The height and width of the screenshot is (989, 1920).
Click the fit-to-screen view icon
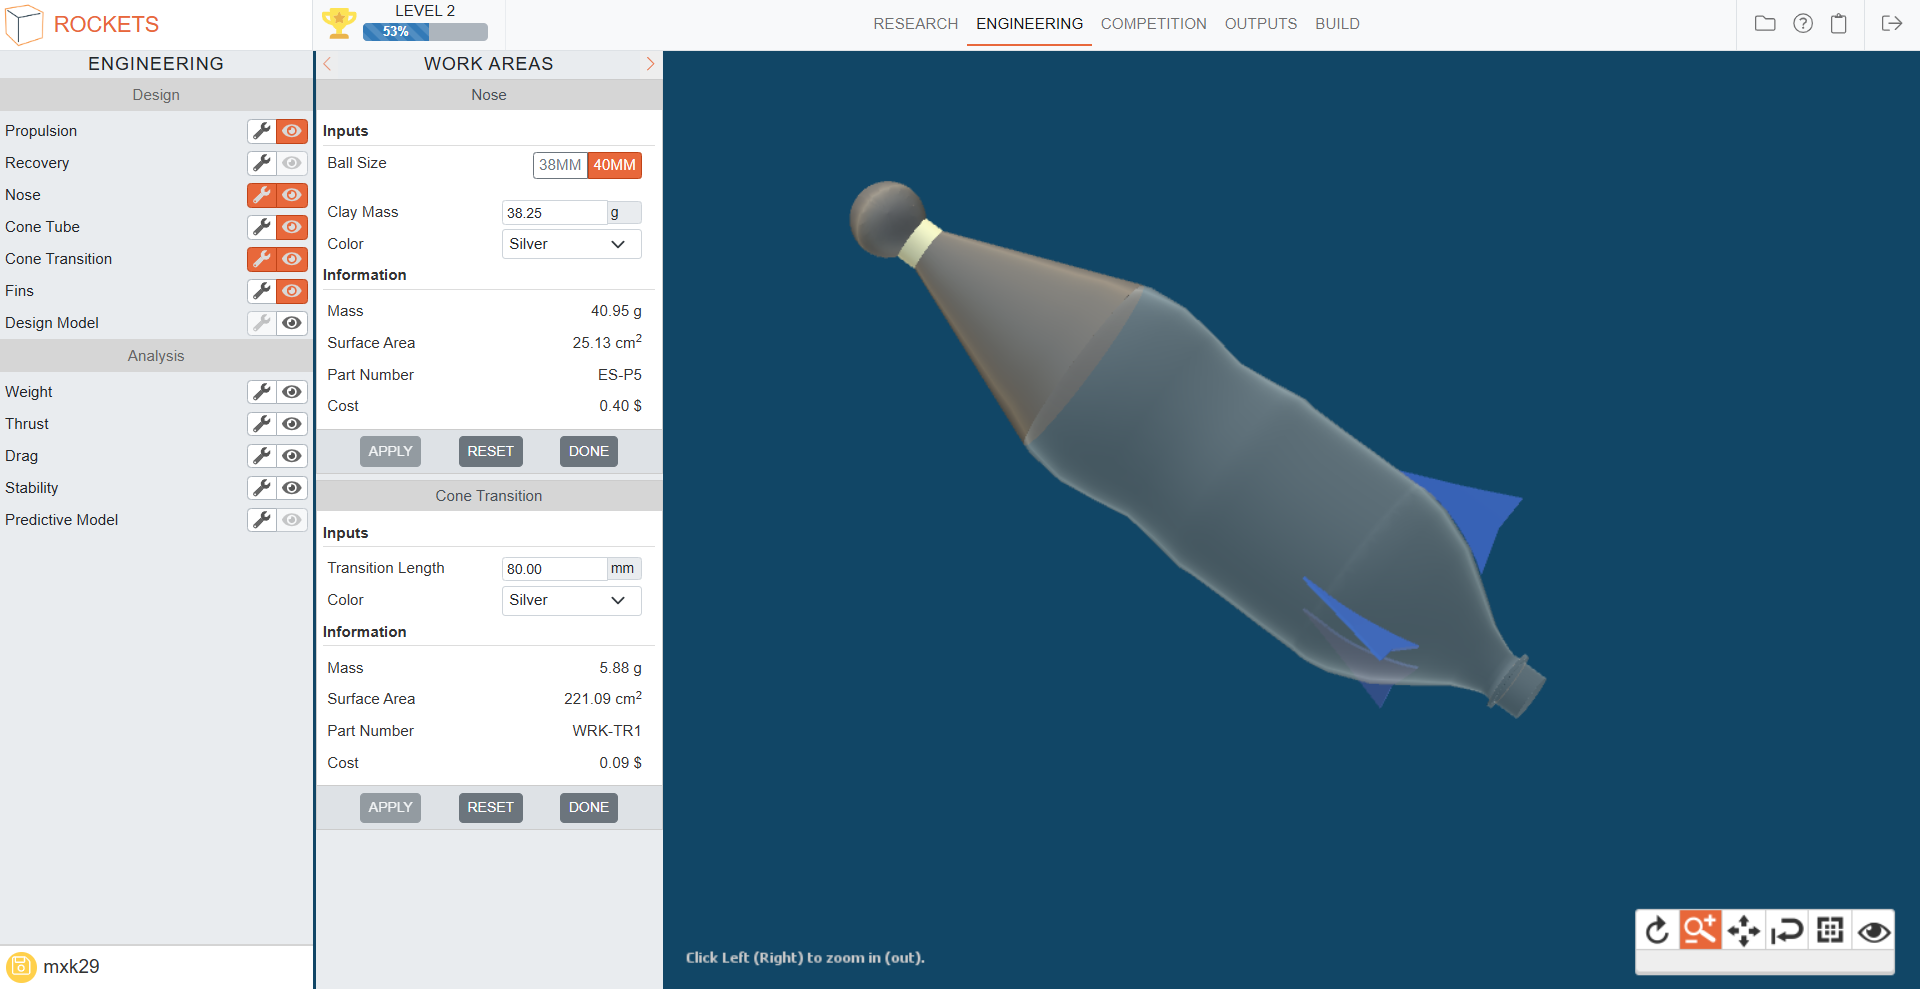tap(1830, 931)
